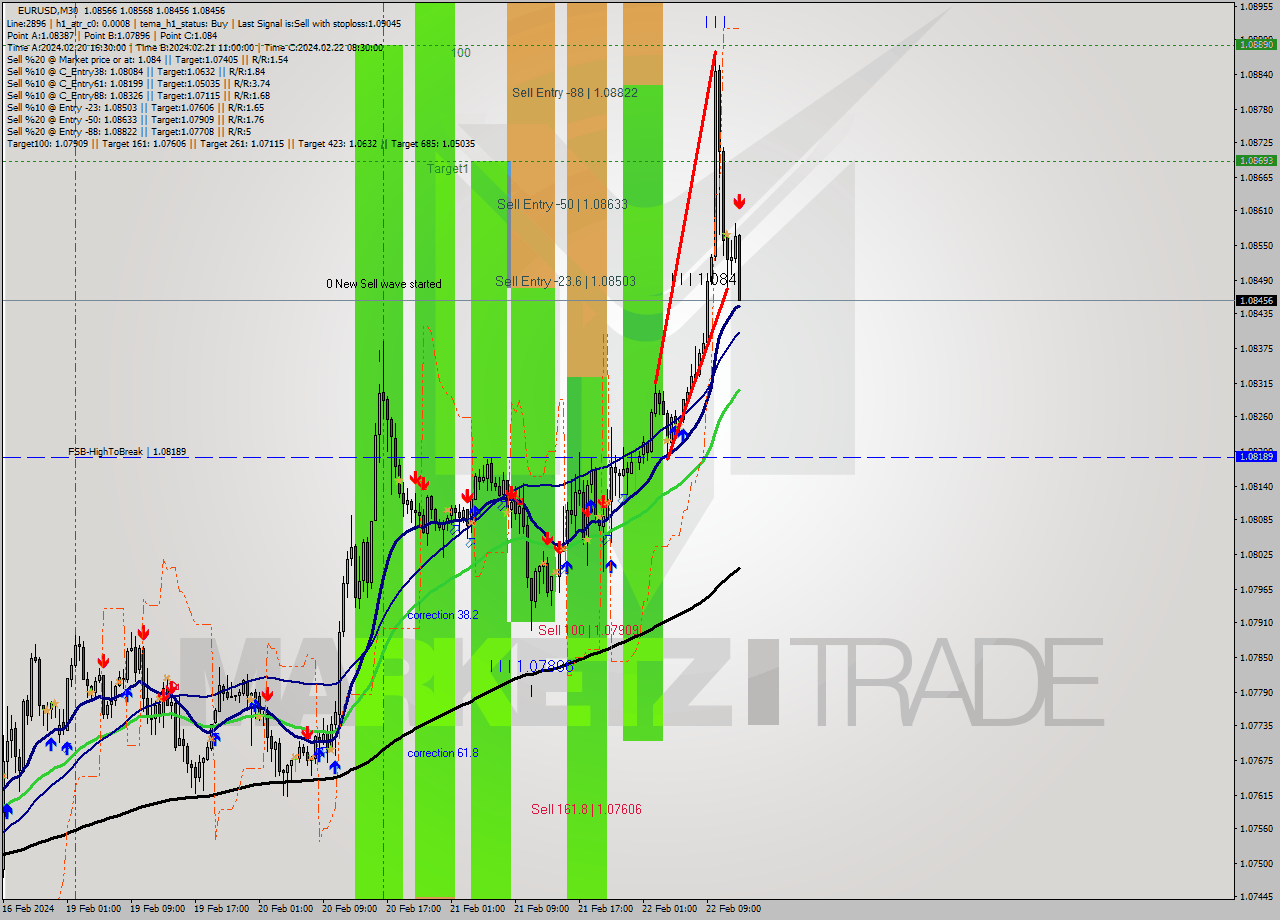Click the '20 Feb 17:00' time axis label
Viewport: 1280px width, 920px height.
[413, 909]
